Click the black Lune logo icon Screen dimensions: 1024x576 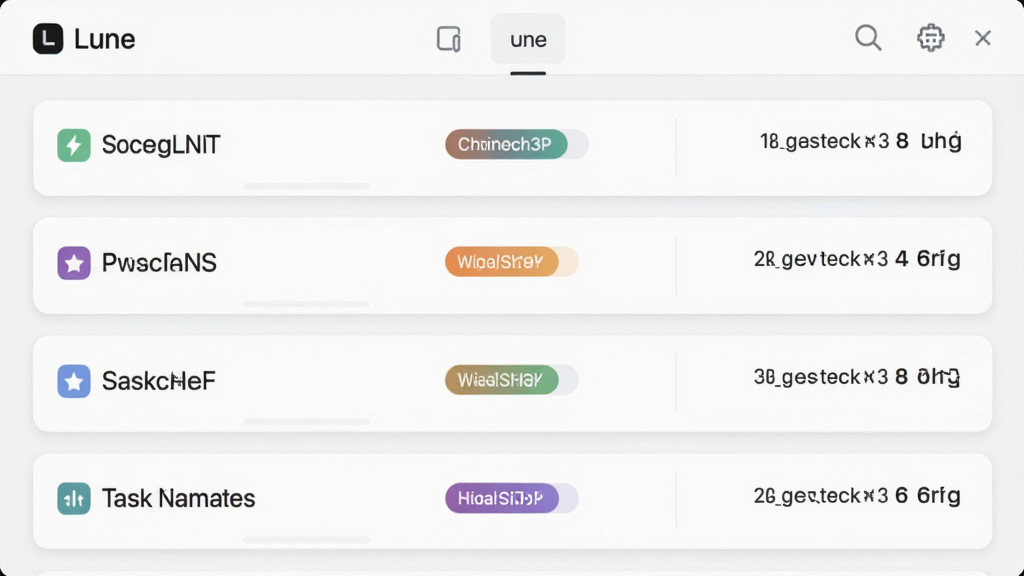tap(48, 39)
